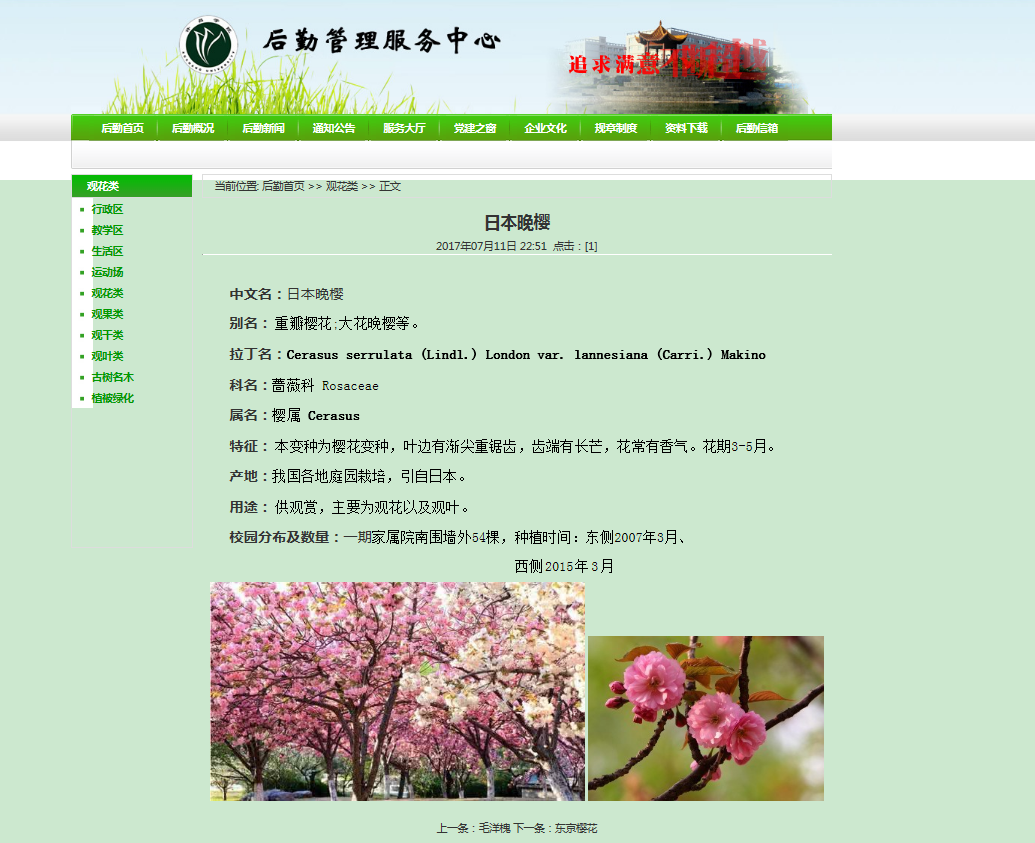This screenshot has height=843, width=1035.
Task: Open previous article 毛洋槐
Action: 494,828
